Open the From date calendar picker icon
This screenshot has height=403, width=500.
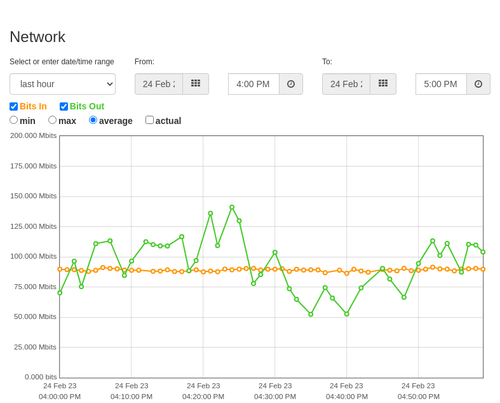pos(196,84)
